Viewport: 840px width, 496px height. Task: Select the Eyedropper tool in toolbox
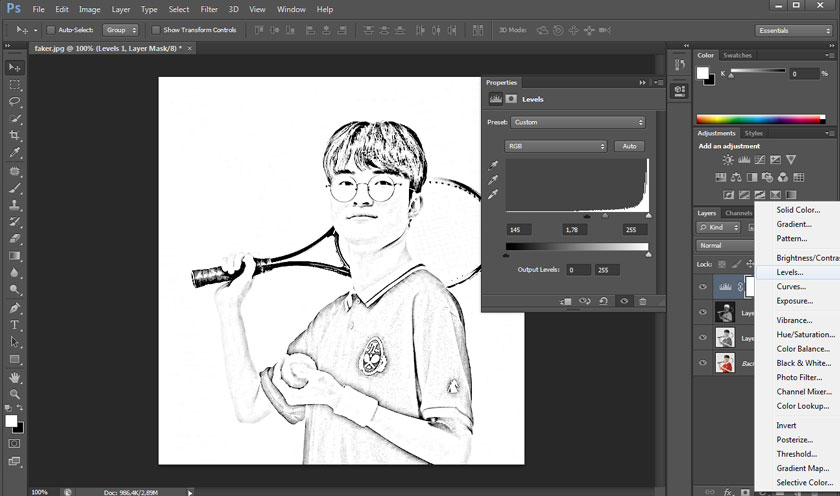(x=14, y=153)
